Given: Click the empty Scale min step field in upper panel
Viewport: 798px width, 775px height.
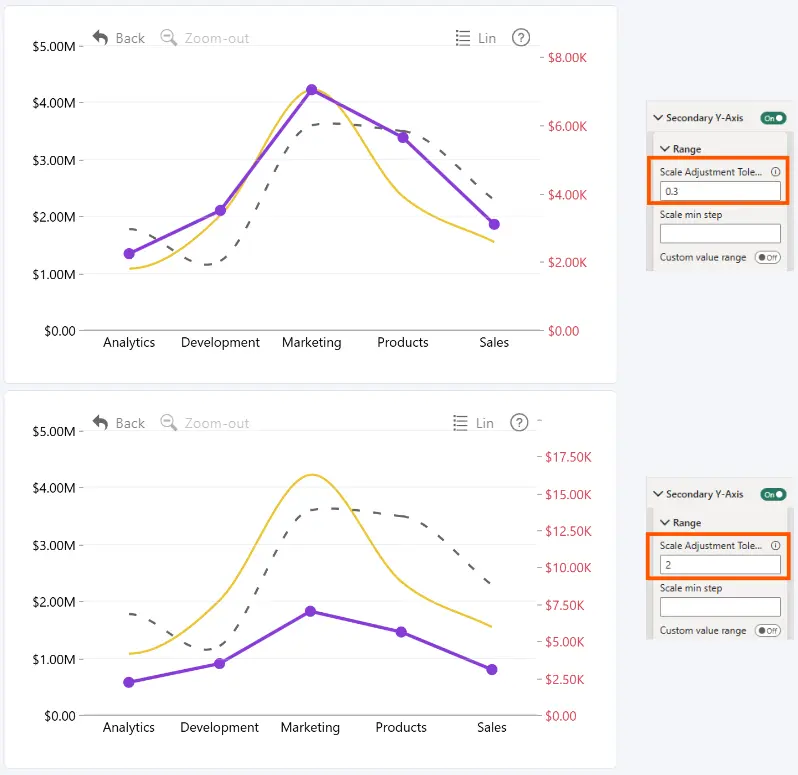Looking at the screenshot, I should pyautogui.click(x=720, y=234).
